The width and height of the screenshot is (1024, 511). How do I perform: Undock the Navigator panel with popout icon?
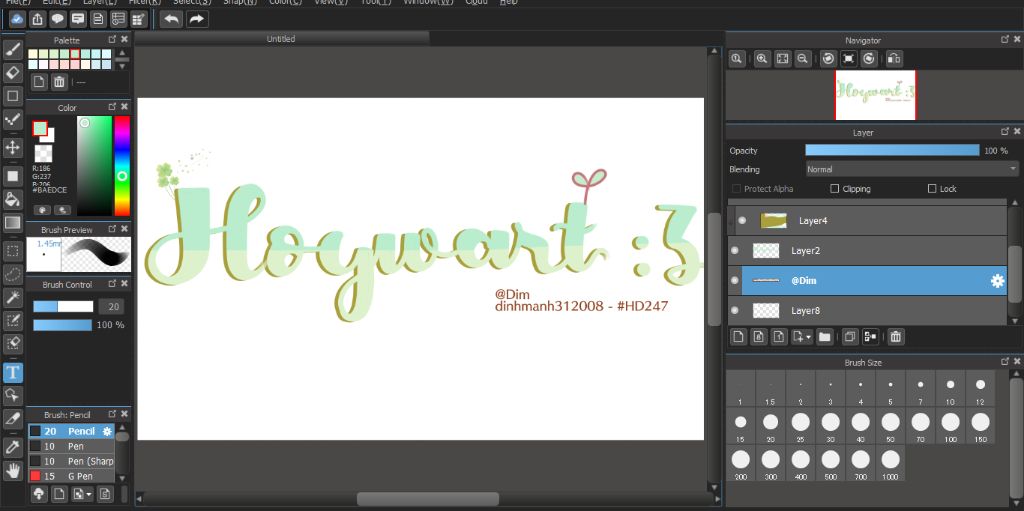(x=1004, y=40)
